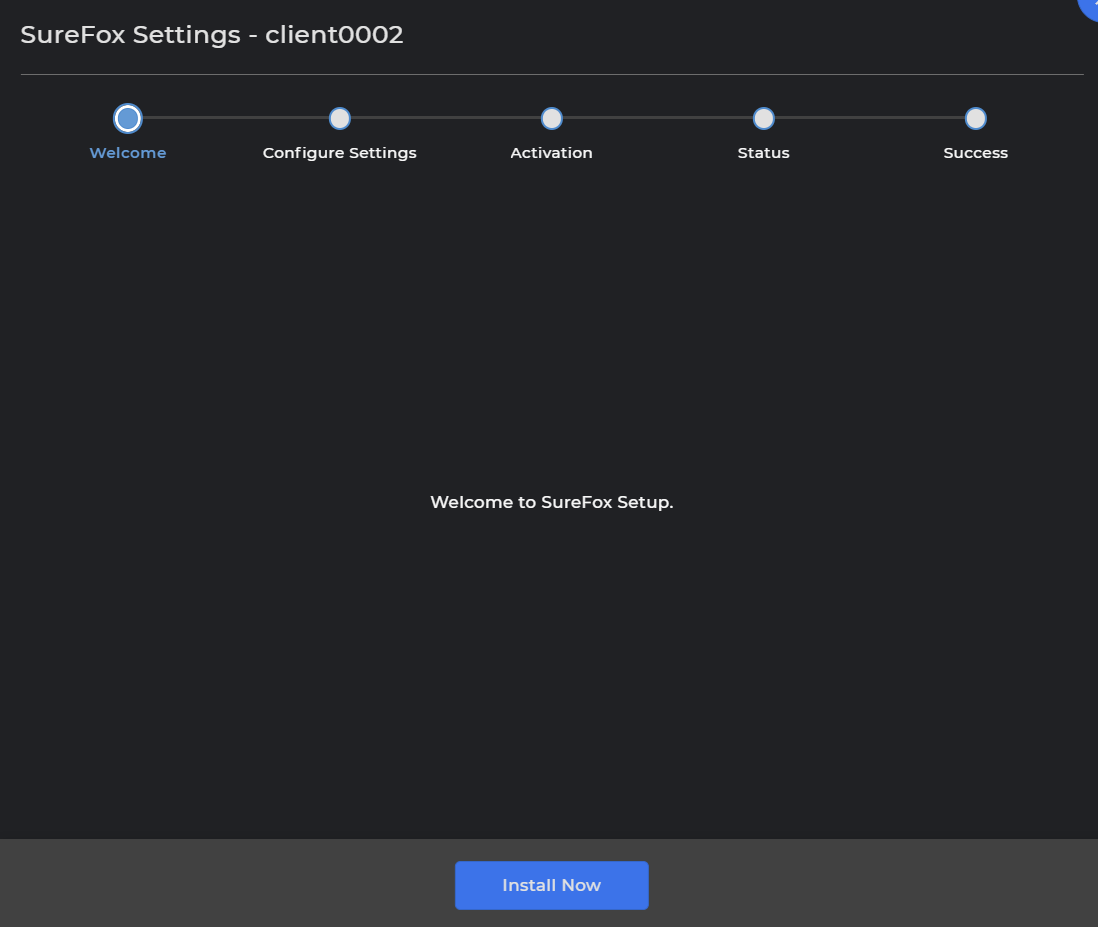This screenshot has width=1098, height=927.
Task: Go to the Welcome step label
Action: [128, 153]
